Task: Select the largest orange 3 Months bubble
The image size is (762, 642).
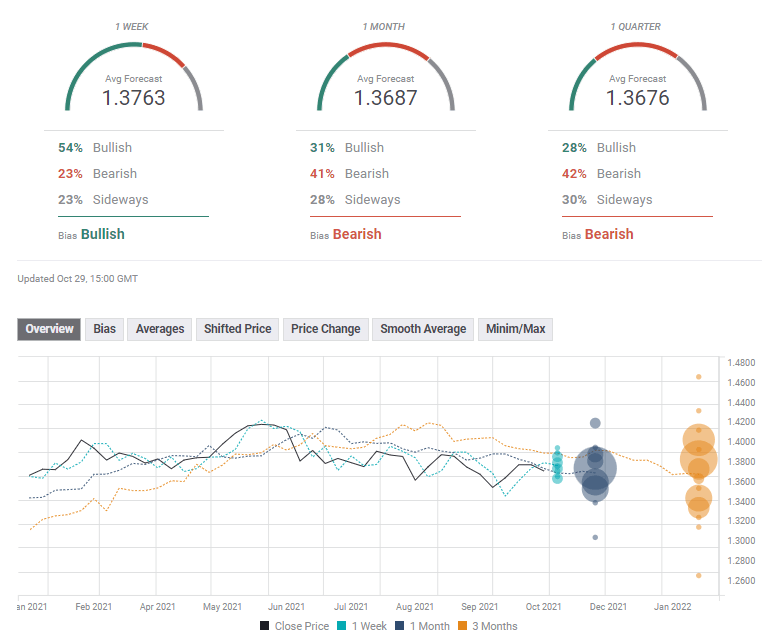Action: pyautogui.click(x=699, y=459)
